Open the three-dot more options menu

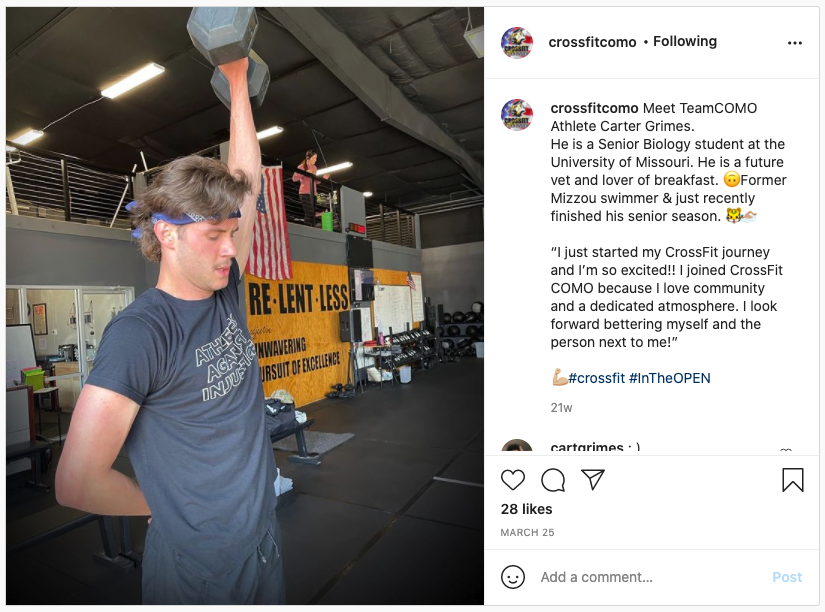click(794, 43)
